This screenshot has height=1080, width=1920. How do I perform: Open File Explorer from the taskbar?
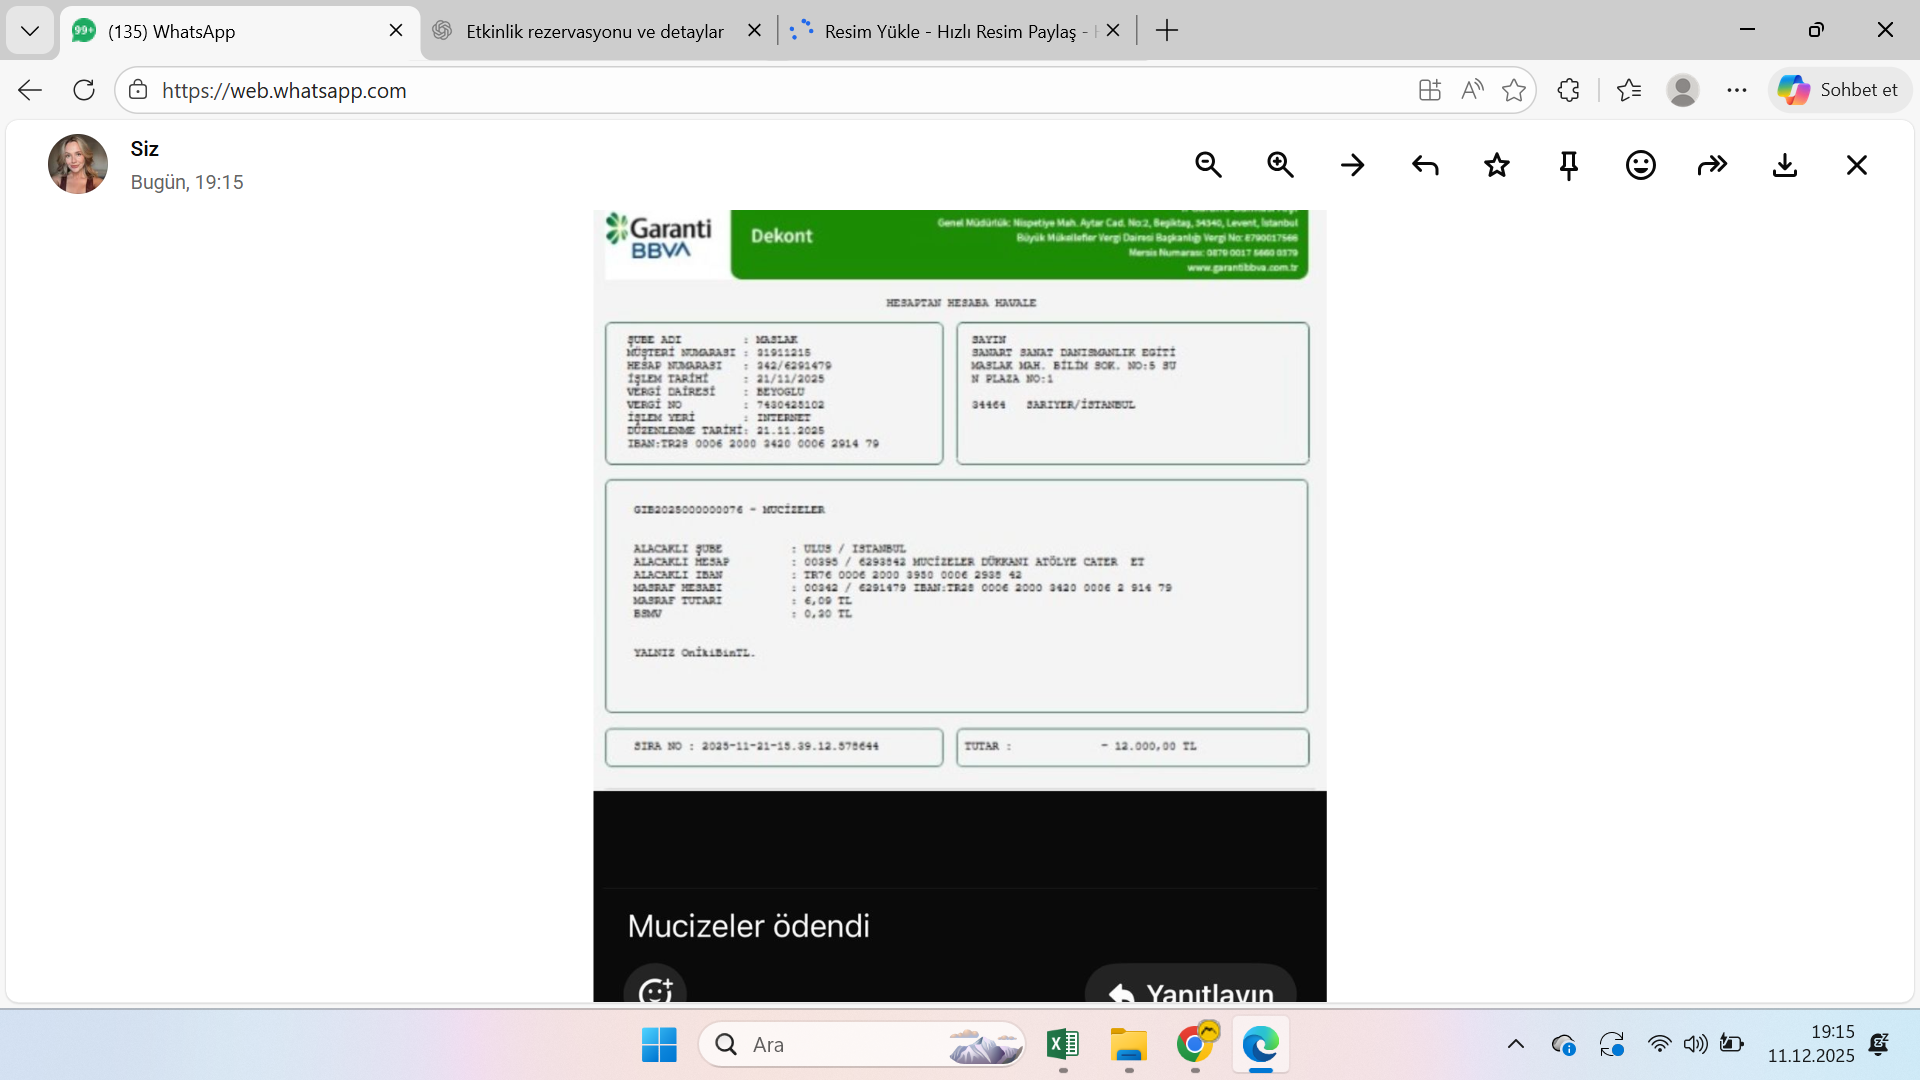click(x=1129, y=1045)
